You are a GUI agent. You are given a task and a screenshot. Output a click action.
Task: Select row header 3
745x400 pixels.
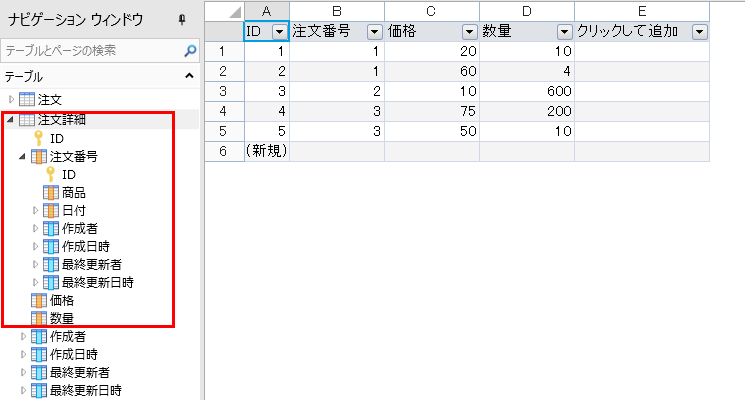tap(224, 91)
